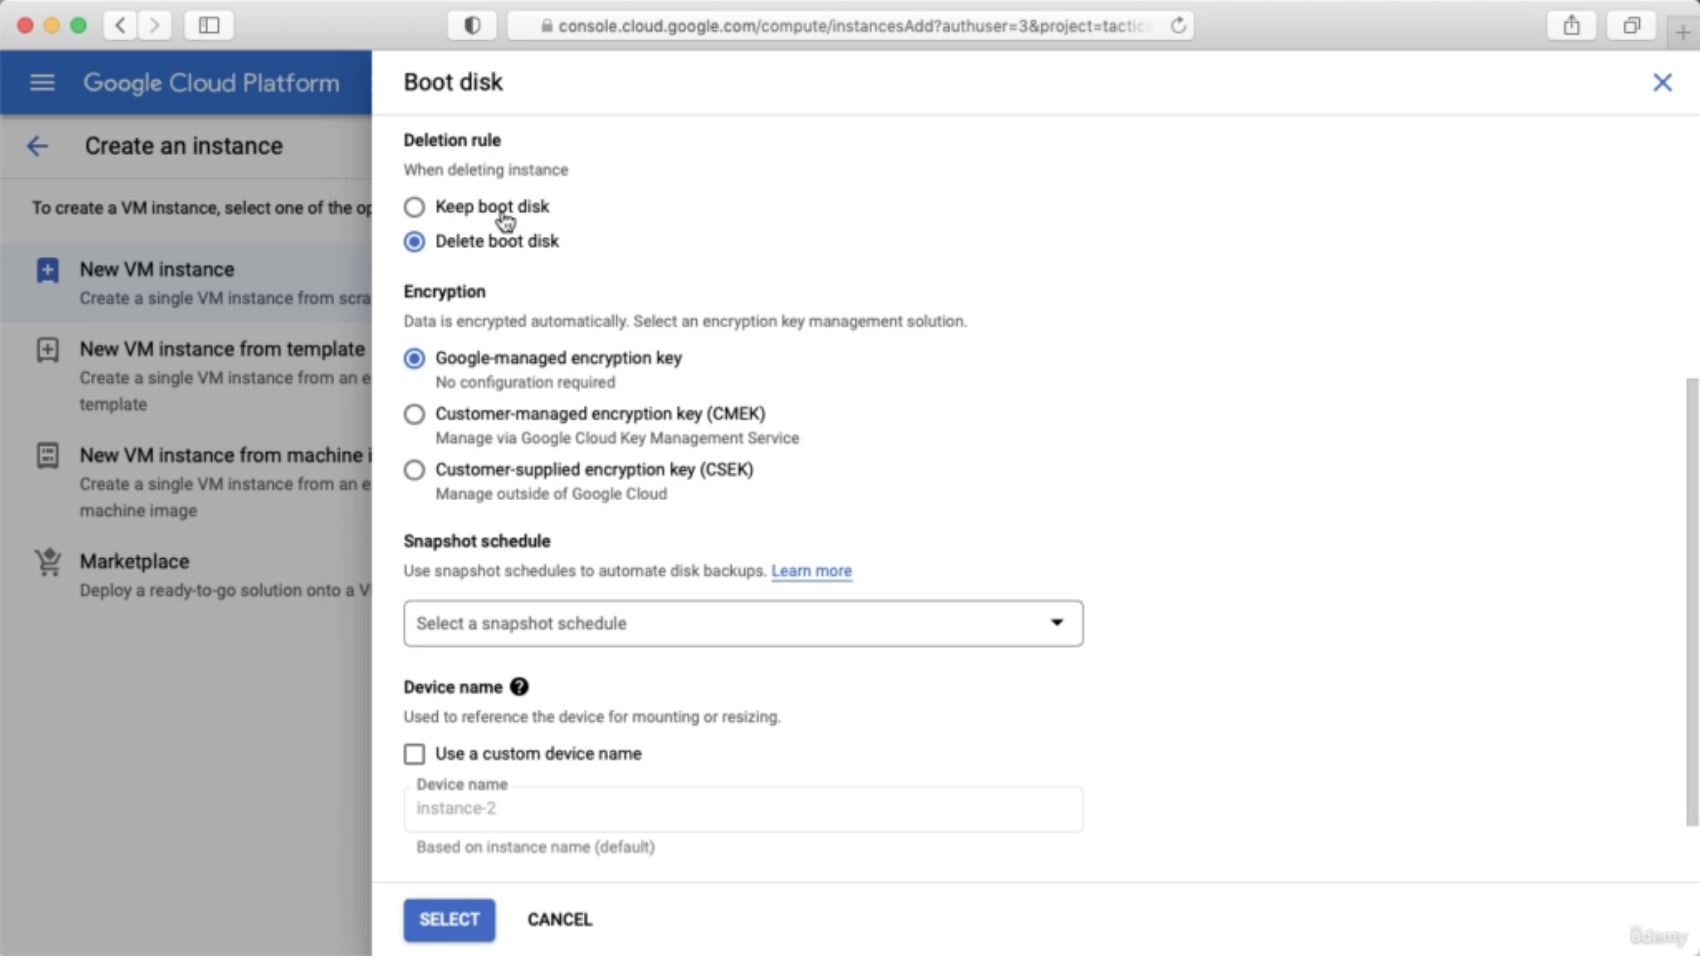Click the back arrow beside Create an instance
Viewport: 1700px width, 958px height.
coord(37,146)
